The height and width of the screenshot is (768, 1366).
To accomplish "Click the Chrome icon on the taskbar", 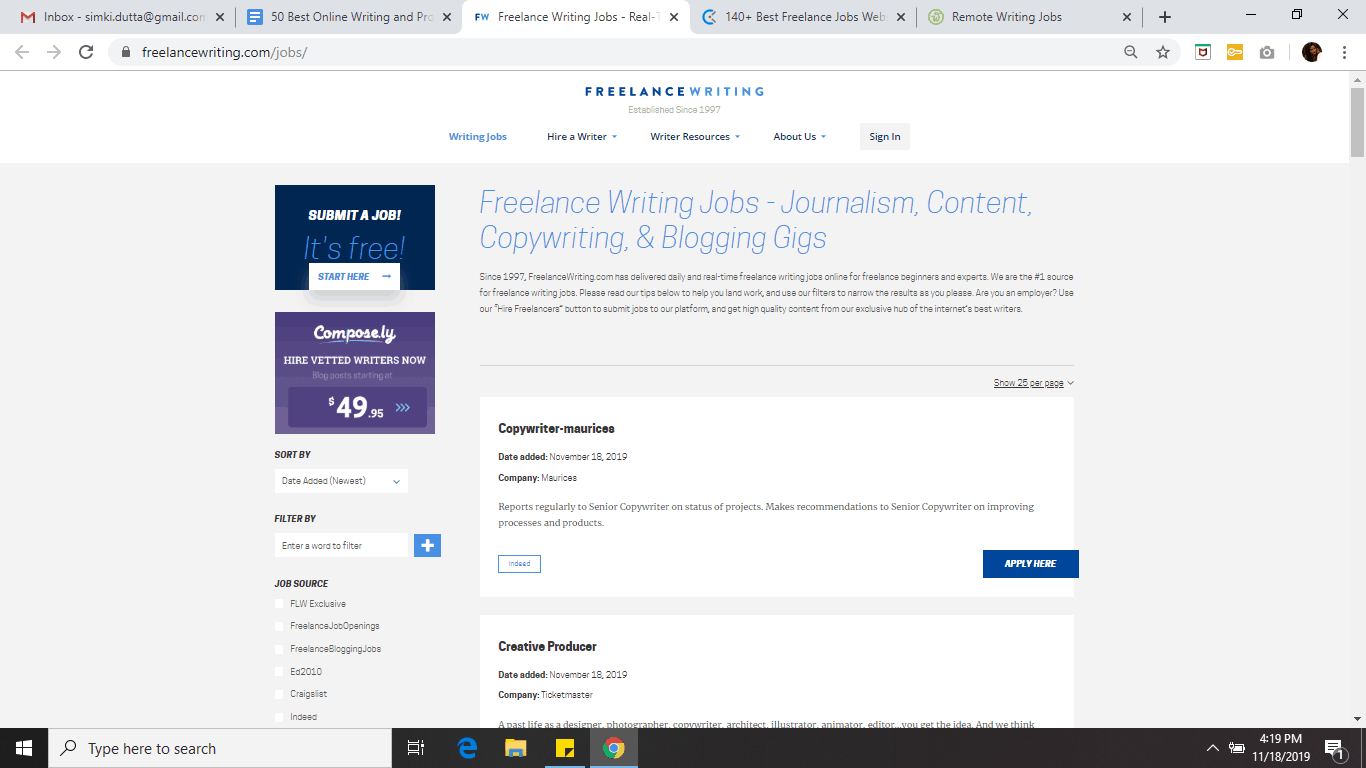I will 614,748.
